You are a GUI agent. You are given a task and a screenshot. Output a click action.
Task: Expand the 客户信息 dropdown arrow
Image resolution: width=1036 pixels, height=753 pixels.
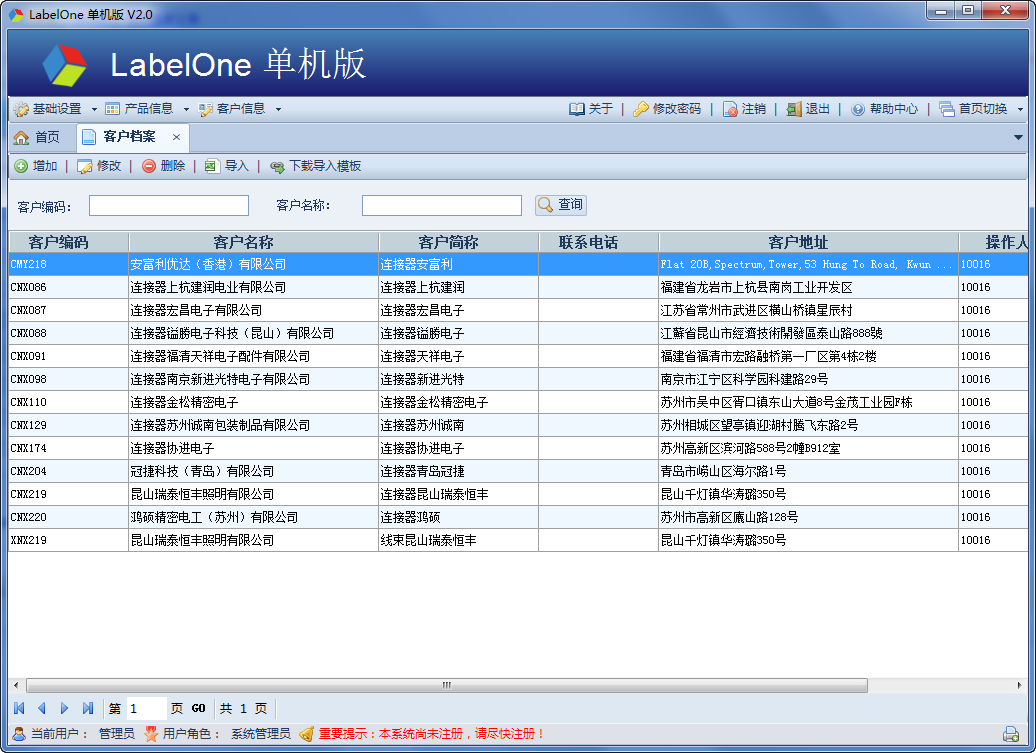278,110
